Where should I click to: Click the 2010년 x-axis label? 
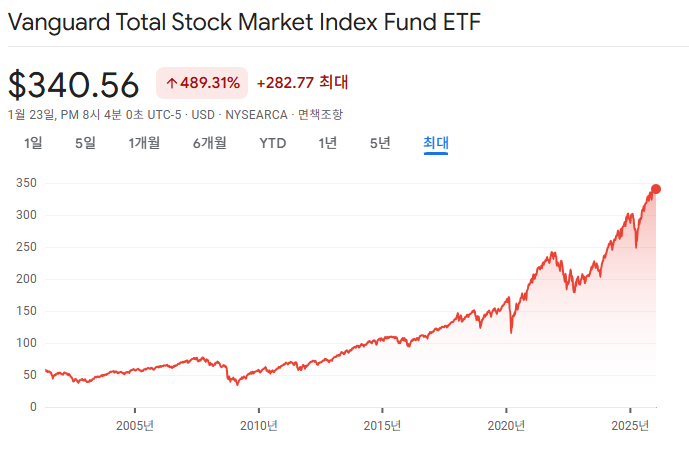point(259,425)
